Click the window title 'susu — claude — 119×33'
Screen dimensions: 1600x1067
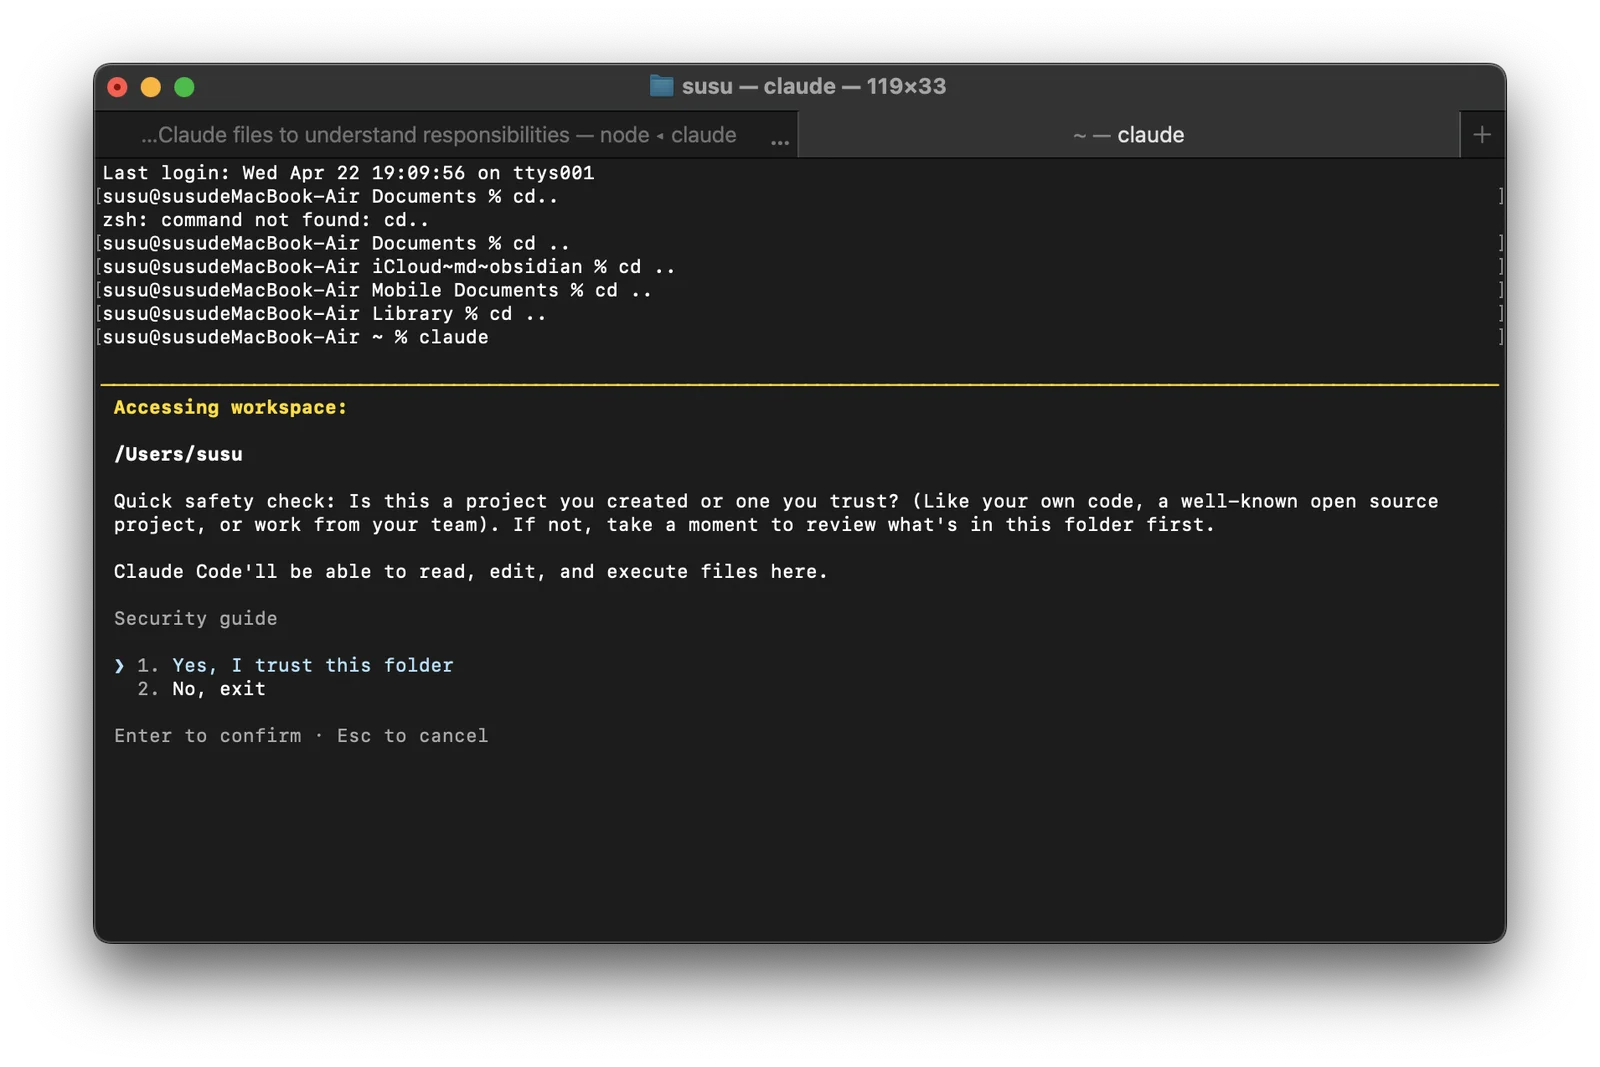click(x=814, y=86)
